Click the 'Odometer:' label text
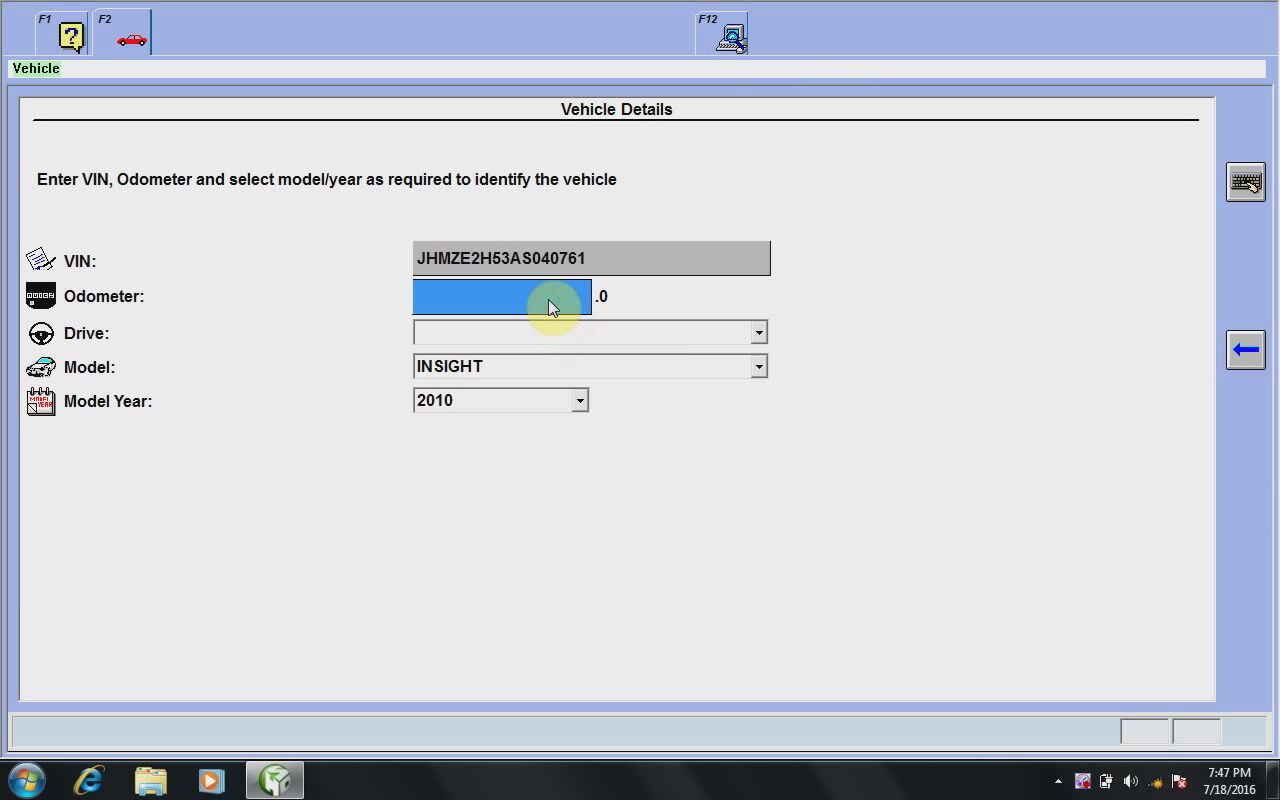This screenshot has width=1280, height=800. pos(104,296)
